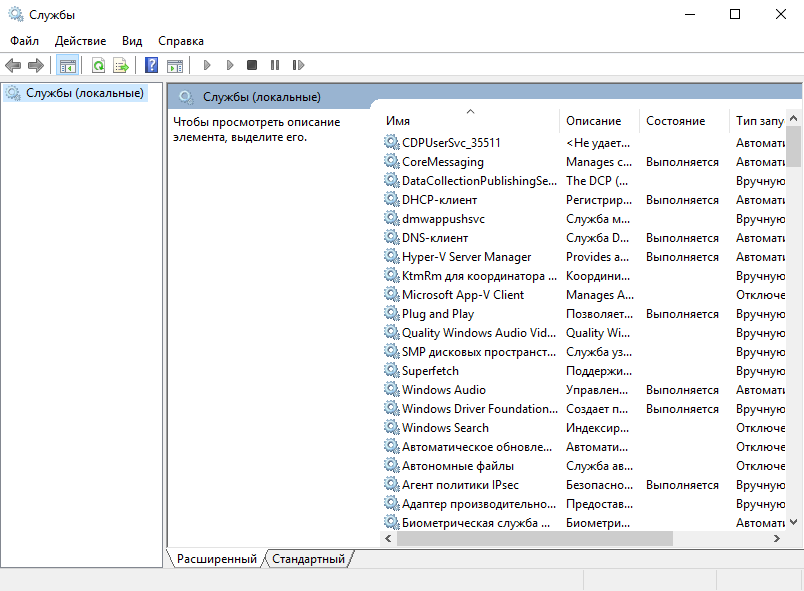Viewport: 804px width, 591px height.
Task: Open the Файл menu
Action: click(25, 41)
